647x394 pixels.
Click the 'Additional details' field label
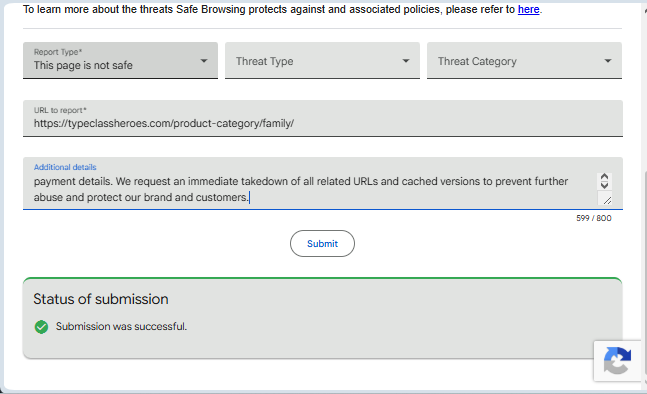(65, 167)
